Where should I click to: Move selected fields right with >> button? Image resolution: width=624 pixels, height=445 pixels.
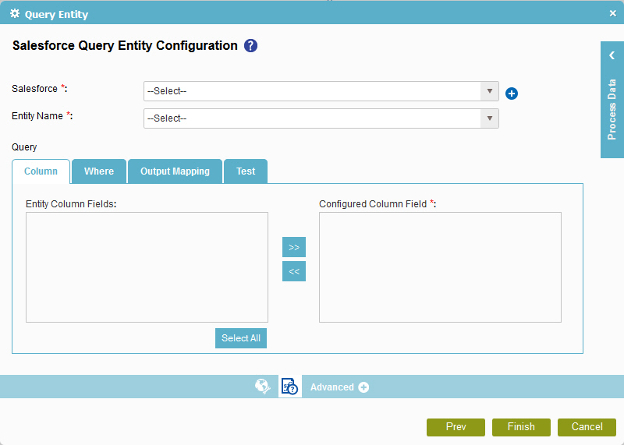294,247
